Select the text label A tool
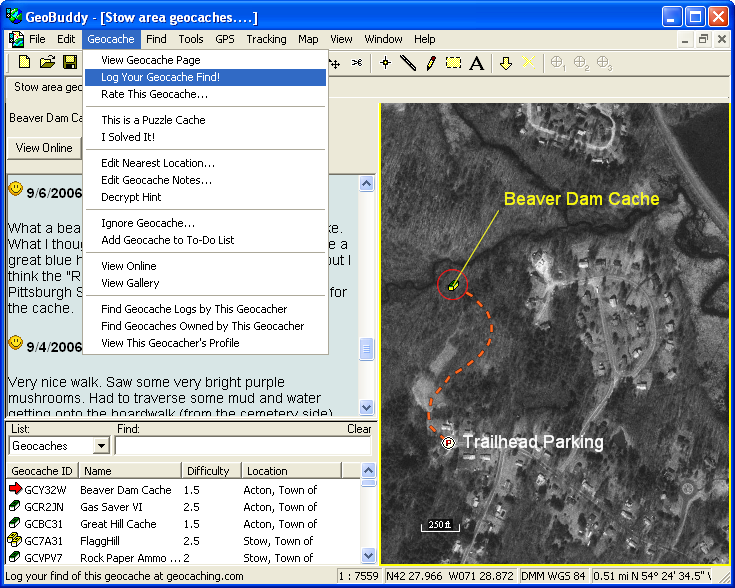This screenshot has height=588, width=735. (x=477, y=63)
